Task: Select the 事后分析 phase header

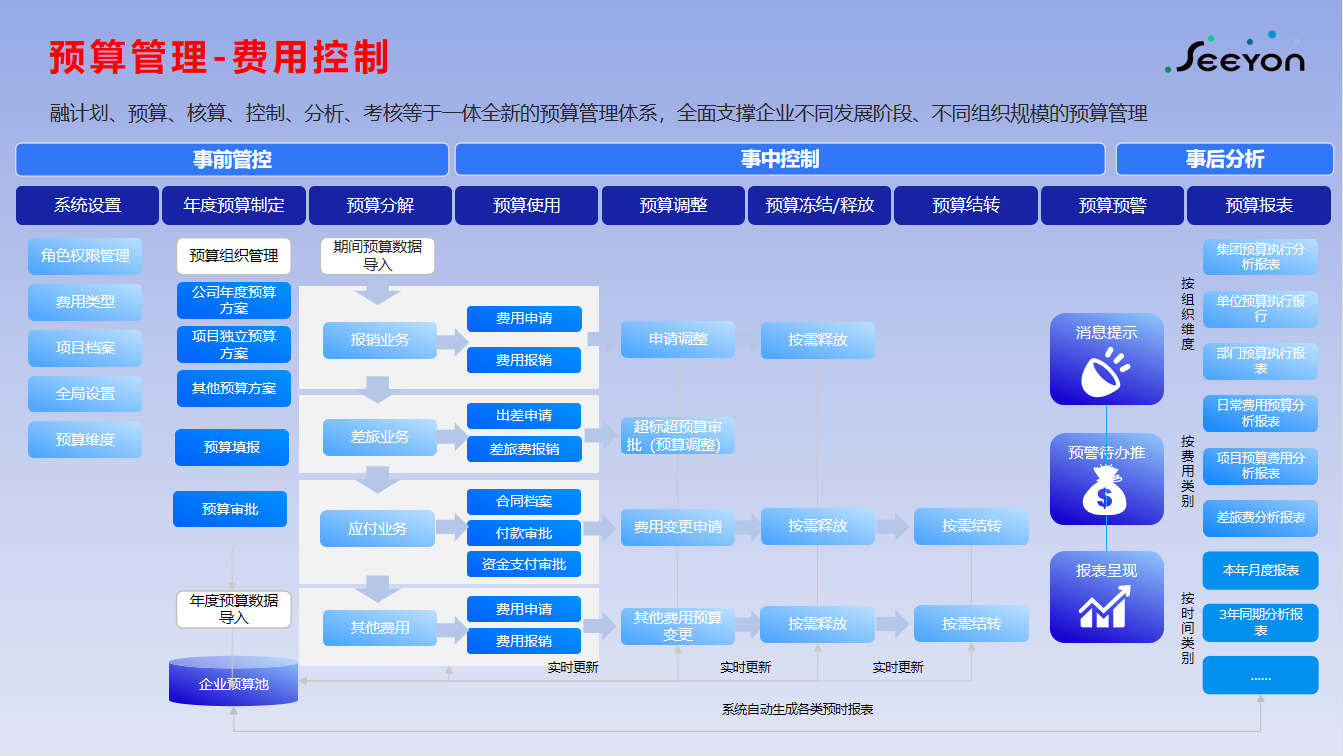Action: coord(1224,160)
